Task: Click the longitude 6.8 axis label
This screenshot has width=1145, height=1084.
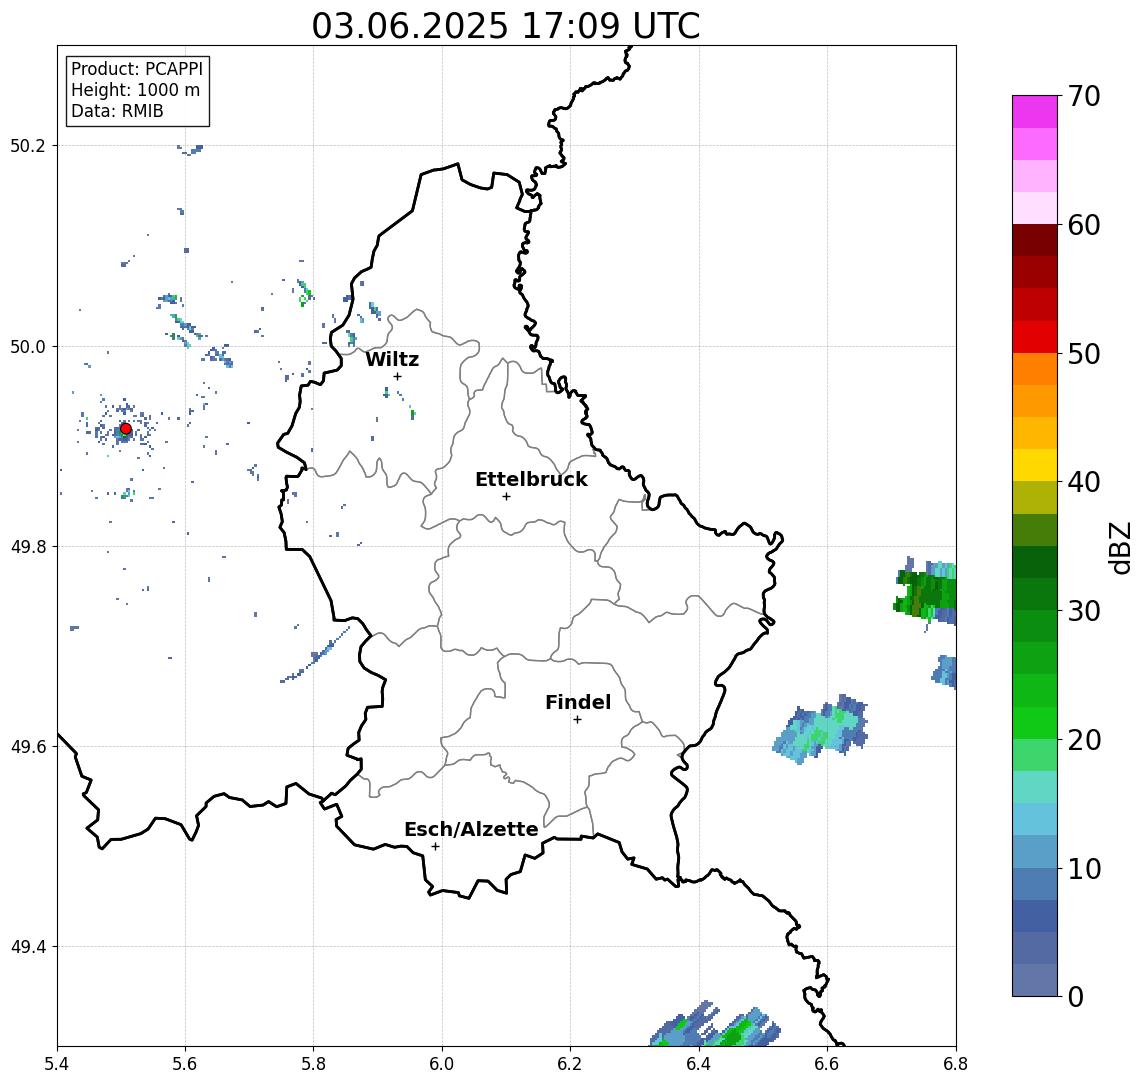Action: point(955,1064)
